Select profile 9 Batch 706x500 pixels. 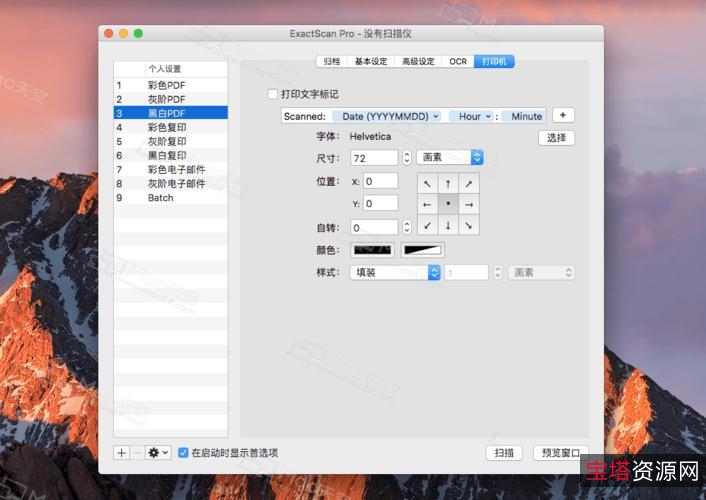click(x=171, y=197)
